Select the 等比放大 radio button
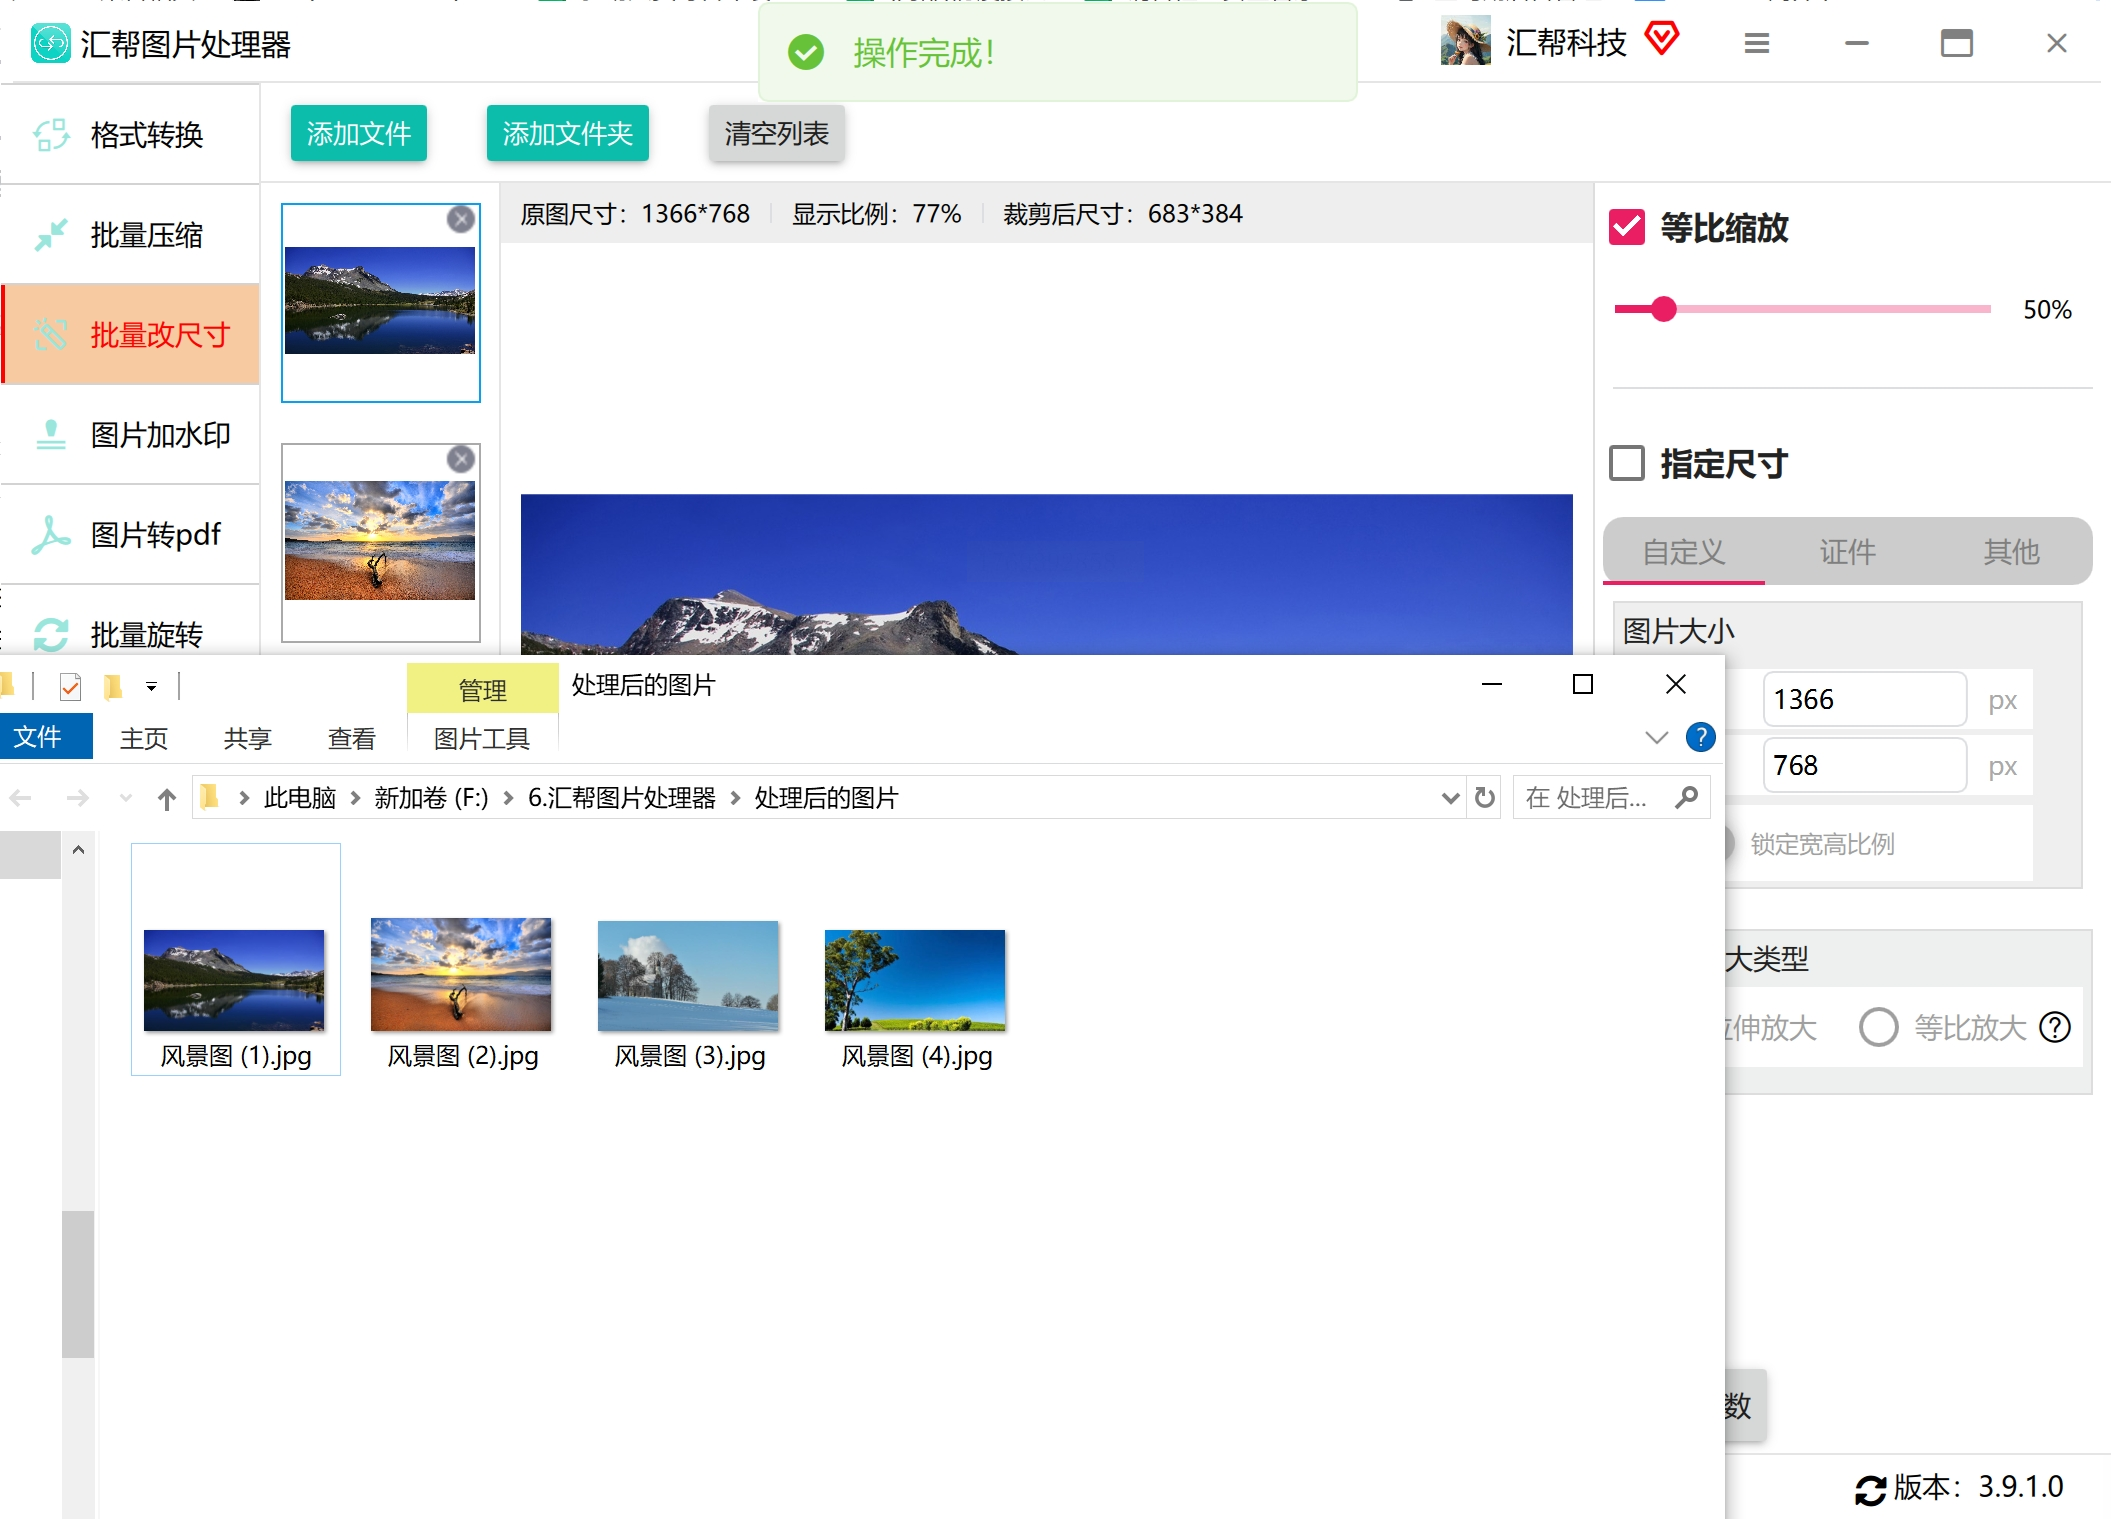 click(x=1878, y=1027)
